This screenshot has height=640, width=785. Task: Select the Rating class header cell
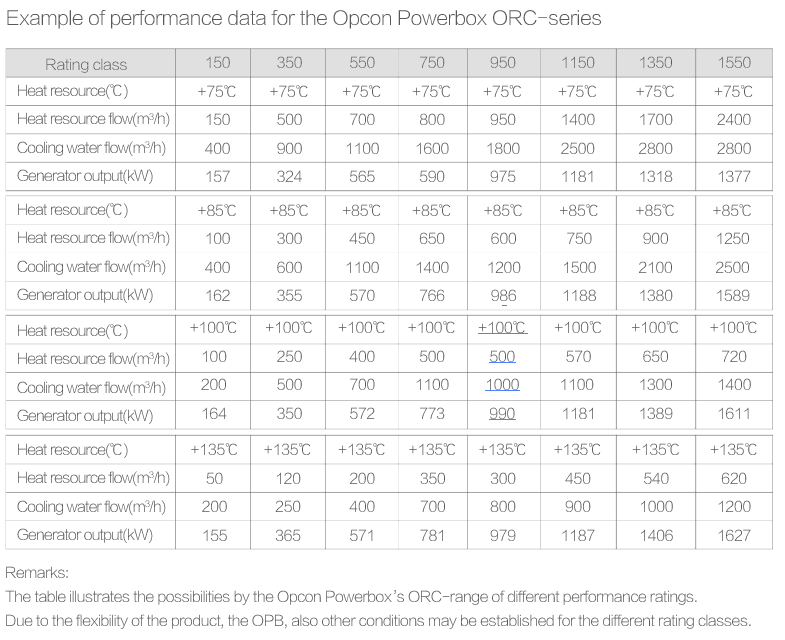click(x=86, y=64)
